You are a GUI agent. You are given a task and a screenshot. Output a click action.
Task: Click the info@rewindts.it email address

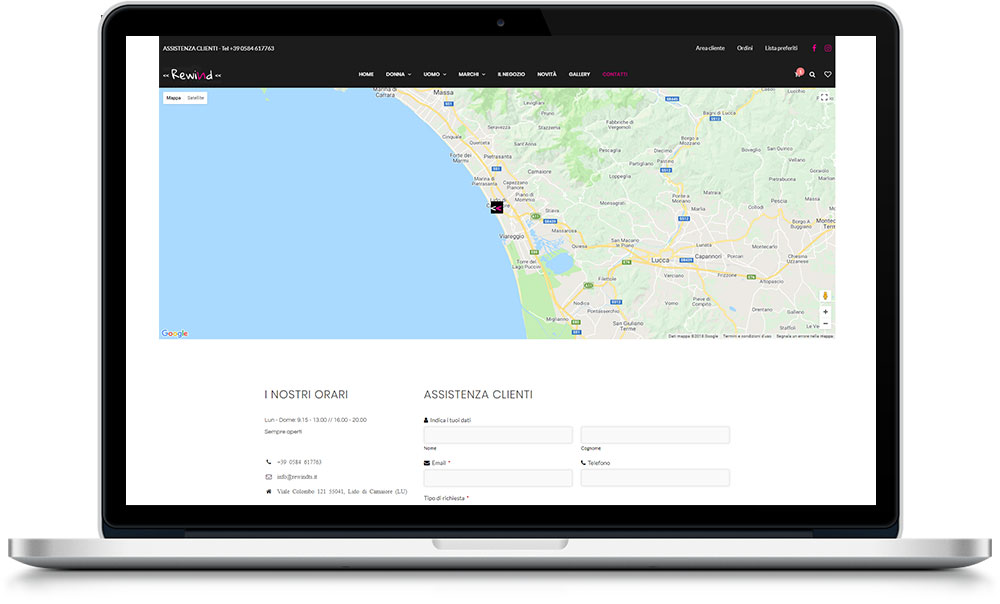point(297,476)
